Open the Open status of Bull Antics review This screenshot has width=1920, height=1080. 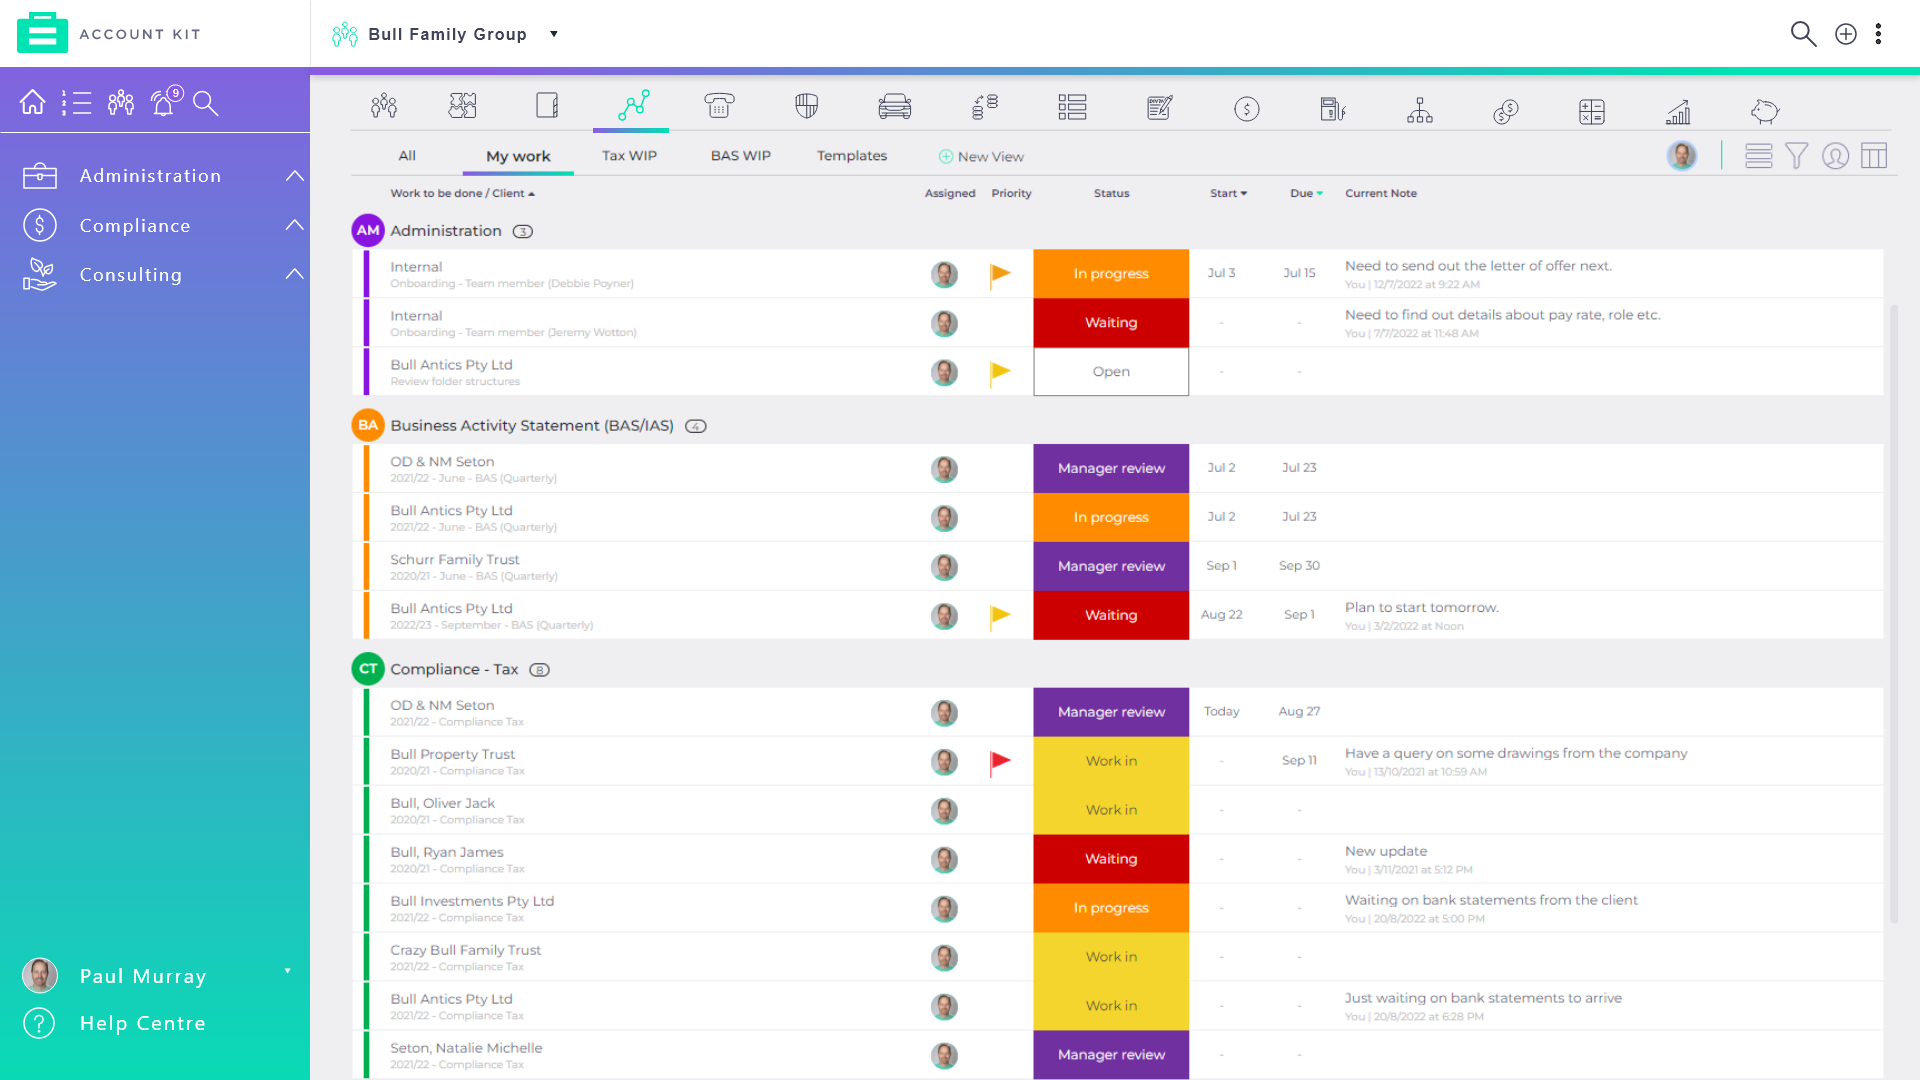pos(1111,372)
